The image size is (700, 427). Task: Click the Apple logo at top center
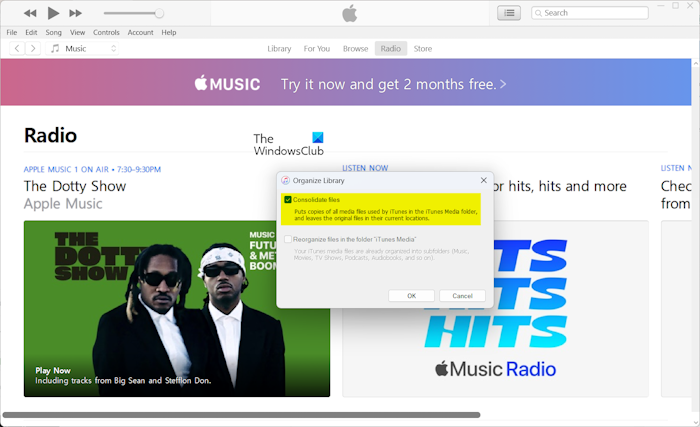coord(350,13)
